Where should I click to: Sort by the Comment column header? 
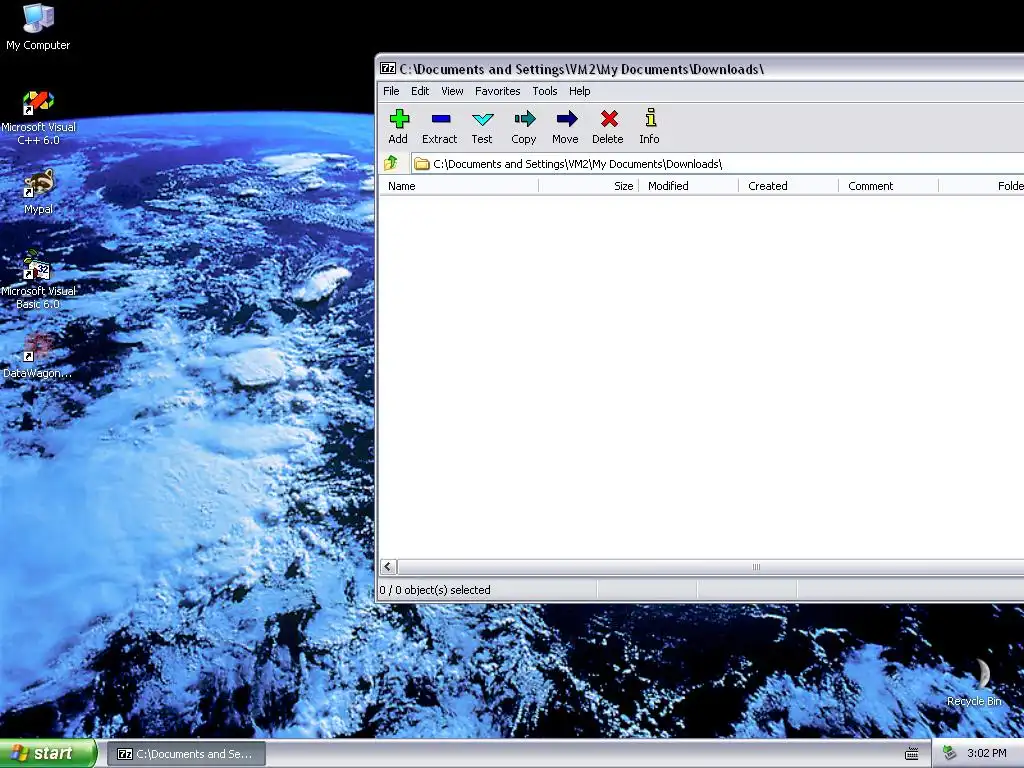coord(889,186)
